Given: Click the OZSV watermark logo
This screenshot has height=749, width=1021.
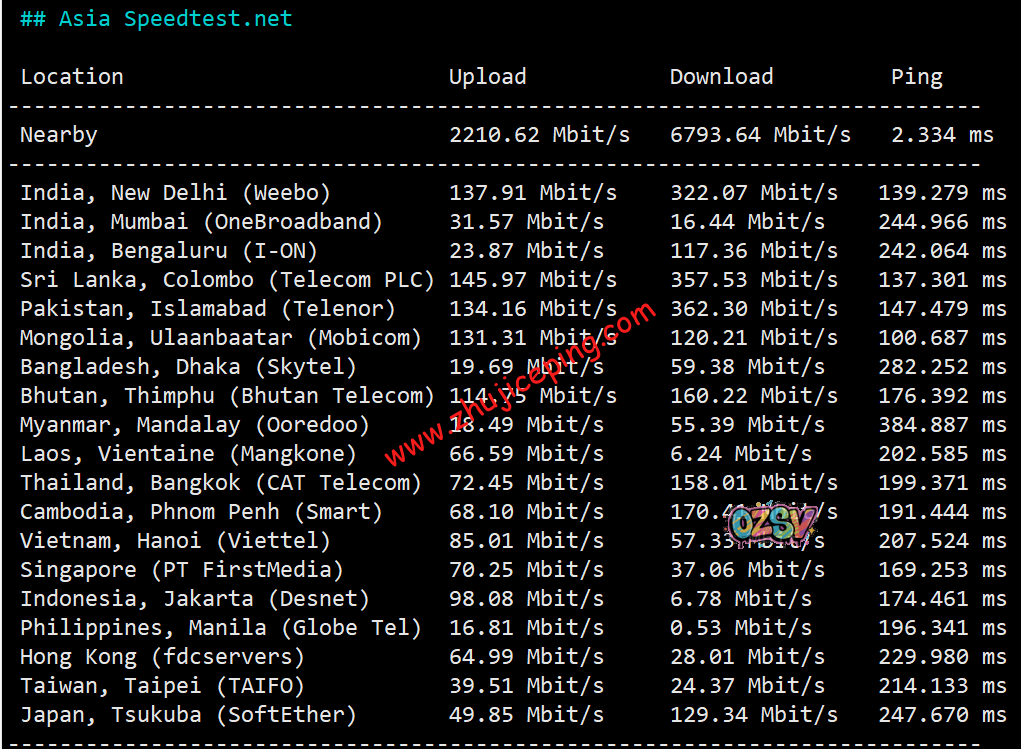Looking at the screenshot, I should click(773, 523).
